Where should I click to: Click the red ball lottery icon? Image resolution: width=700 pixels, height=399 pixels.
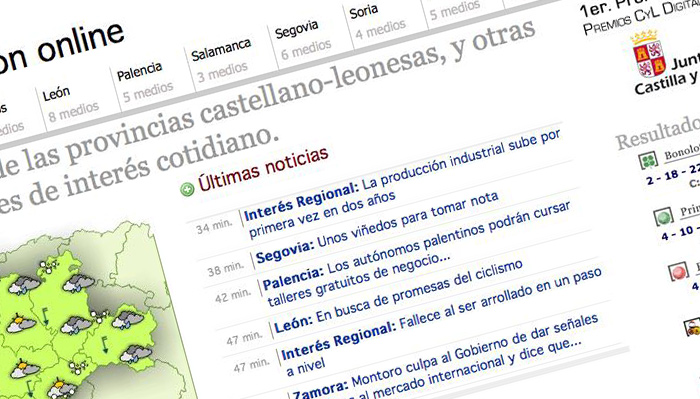pyautogui.click(x=678, y=272)
